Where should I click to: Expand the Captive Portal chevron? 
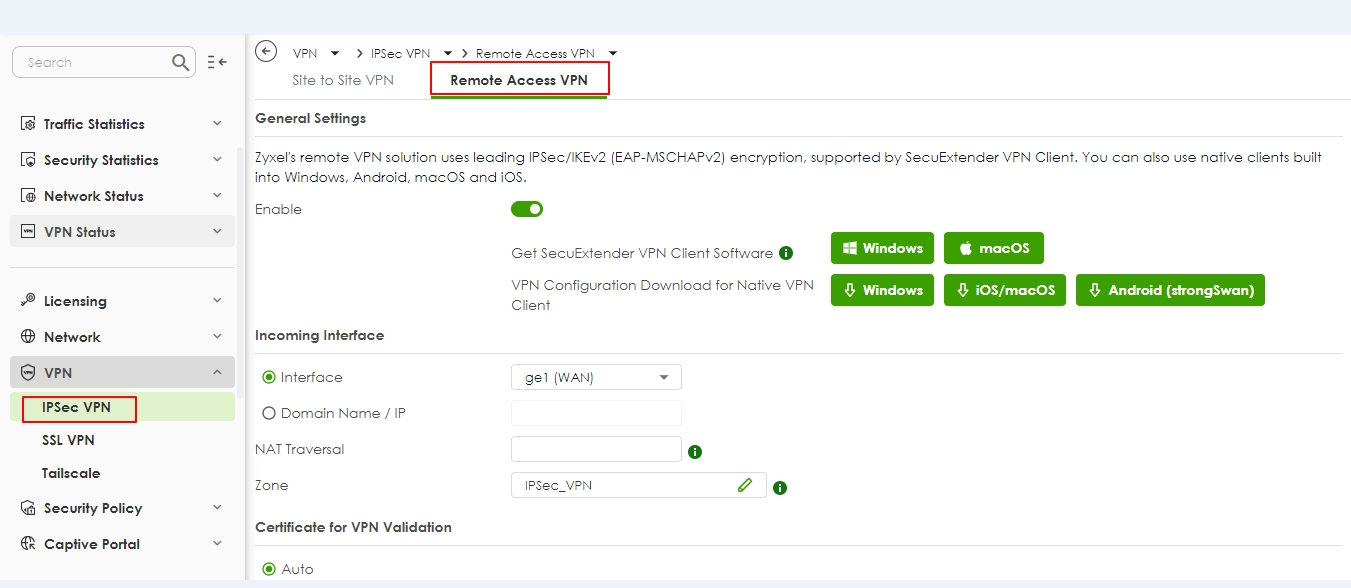[217, 544]
